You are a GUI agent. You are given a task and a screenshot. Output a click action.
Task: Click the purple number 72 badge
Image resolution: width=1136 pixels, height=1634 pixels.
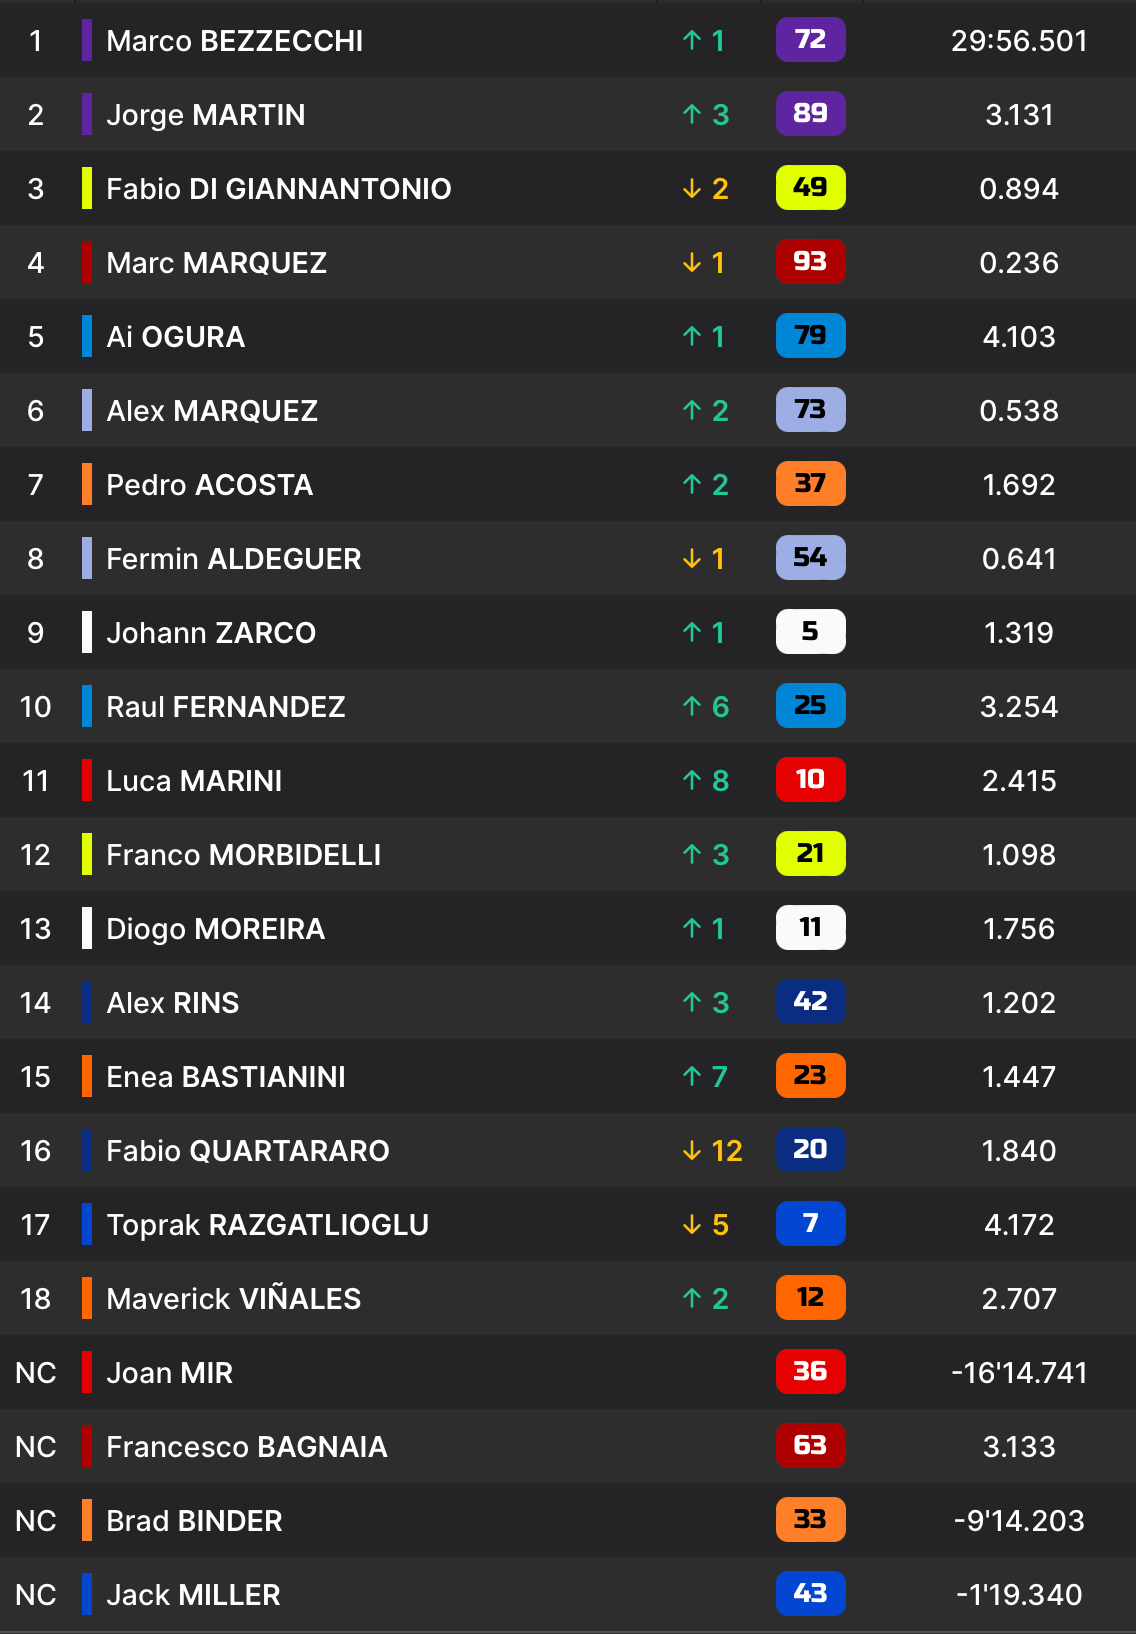pos(810,40)
